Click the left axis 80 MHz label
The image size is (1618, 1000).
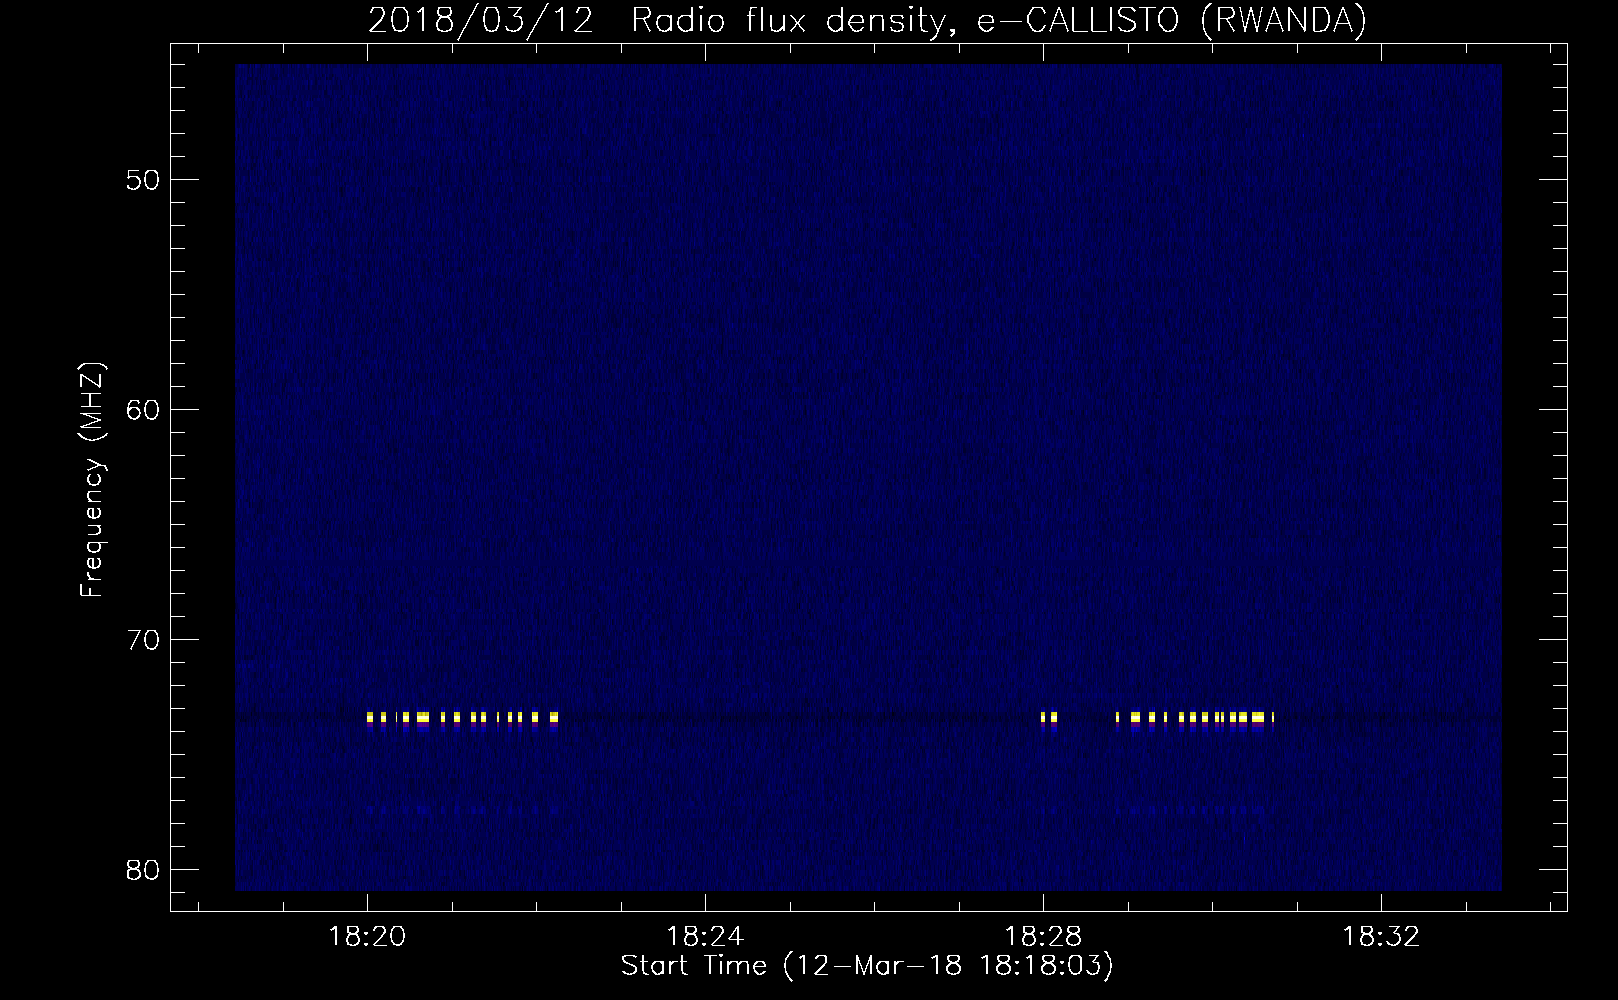coord(144,869)
